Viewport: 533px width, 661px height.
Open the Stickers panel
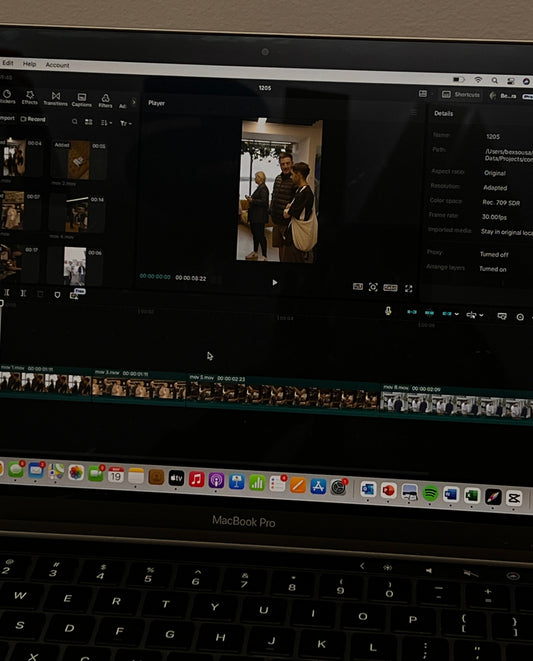click(7, 97)
